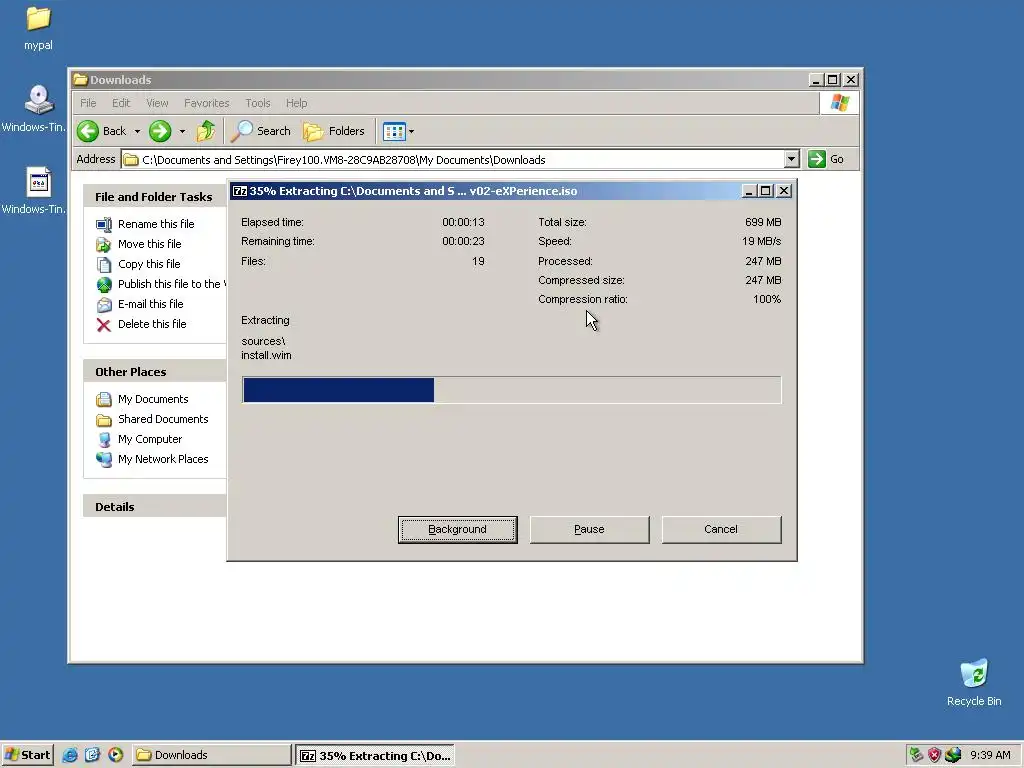Toggle the Folders pane
The image size is (1024, 768).
point(334,131)
